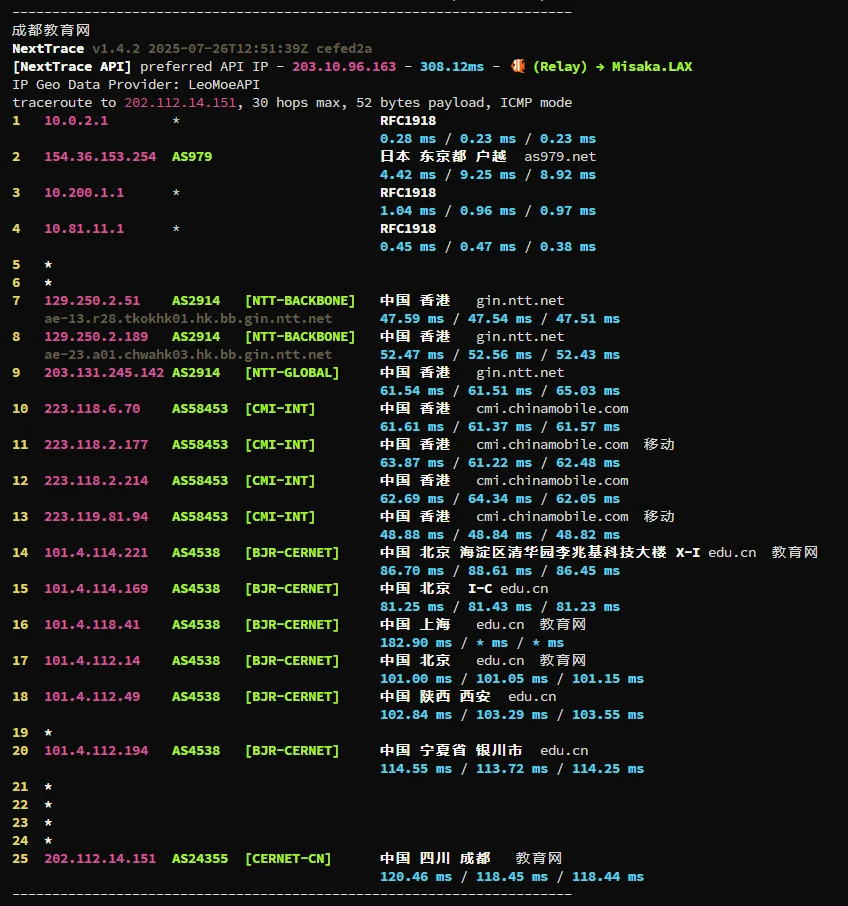Screen dimensions: 848x906
Task: Click the 海淀区清华园李兆基科技大楼 location text
Action: [563, 552]
